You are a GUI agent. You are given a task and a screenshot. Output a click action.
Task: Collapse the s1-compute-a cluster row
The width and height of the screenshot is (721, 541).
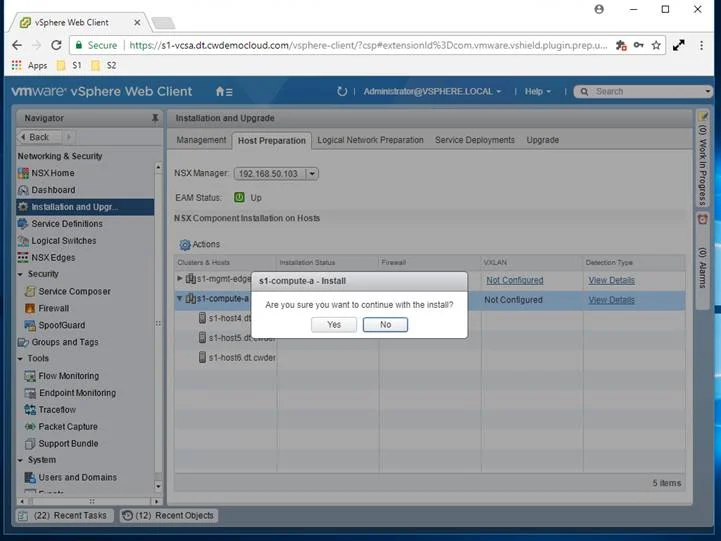click(x=180, y=298)
